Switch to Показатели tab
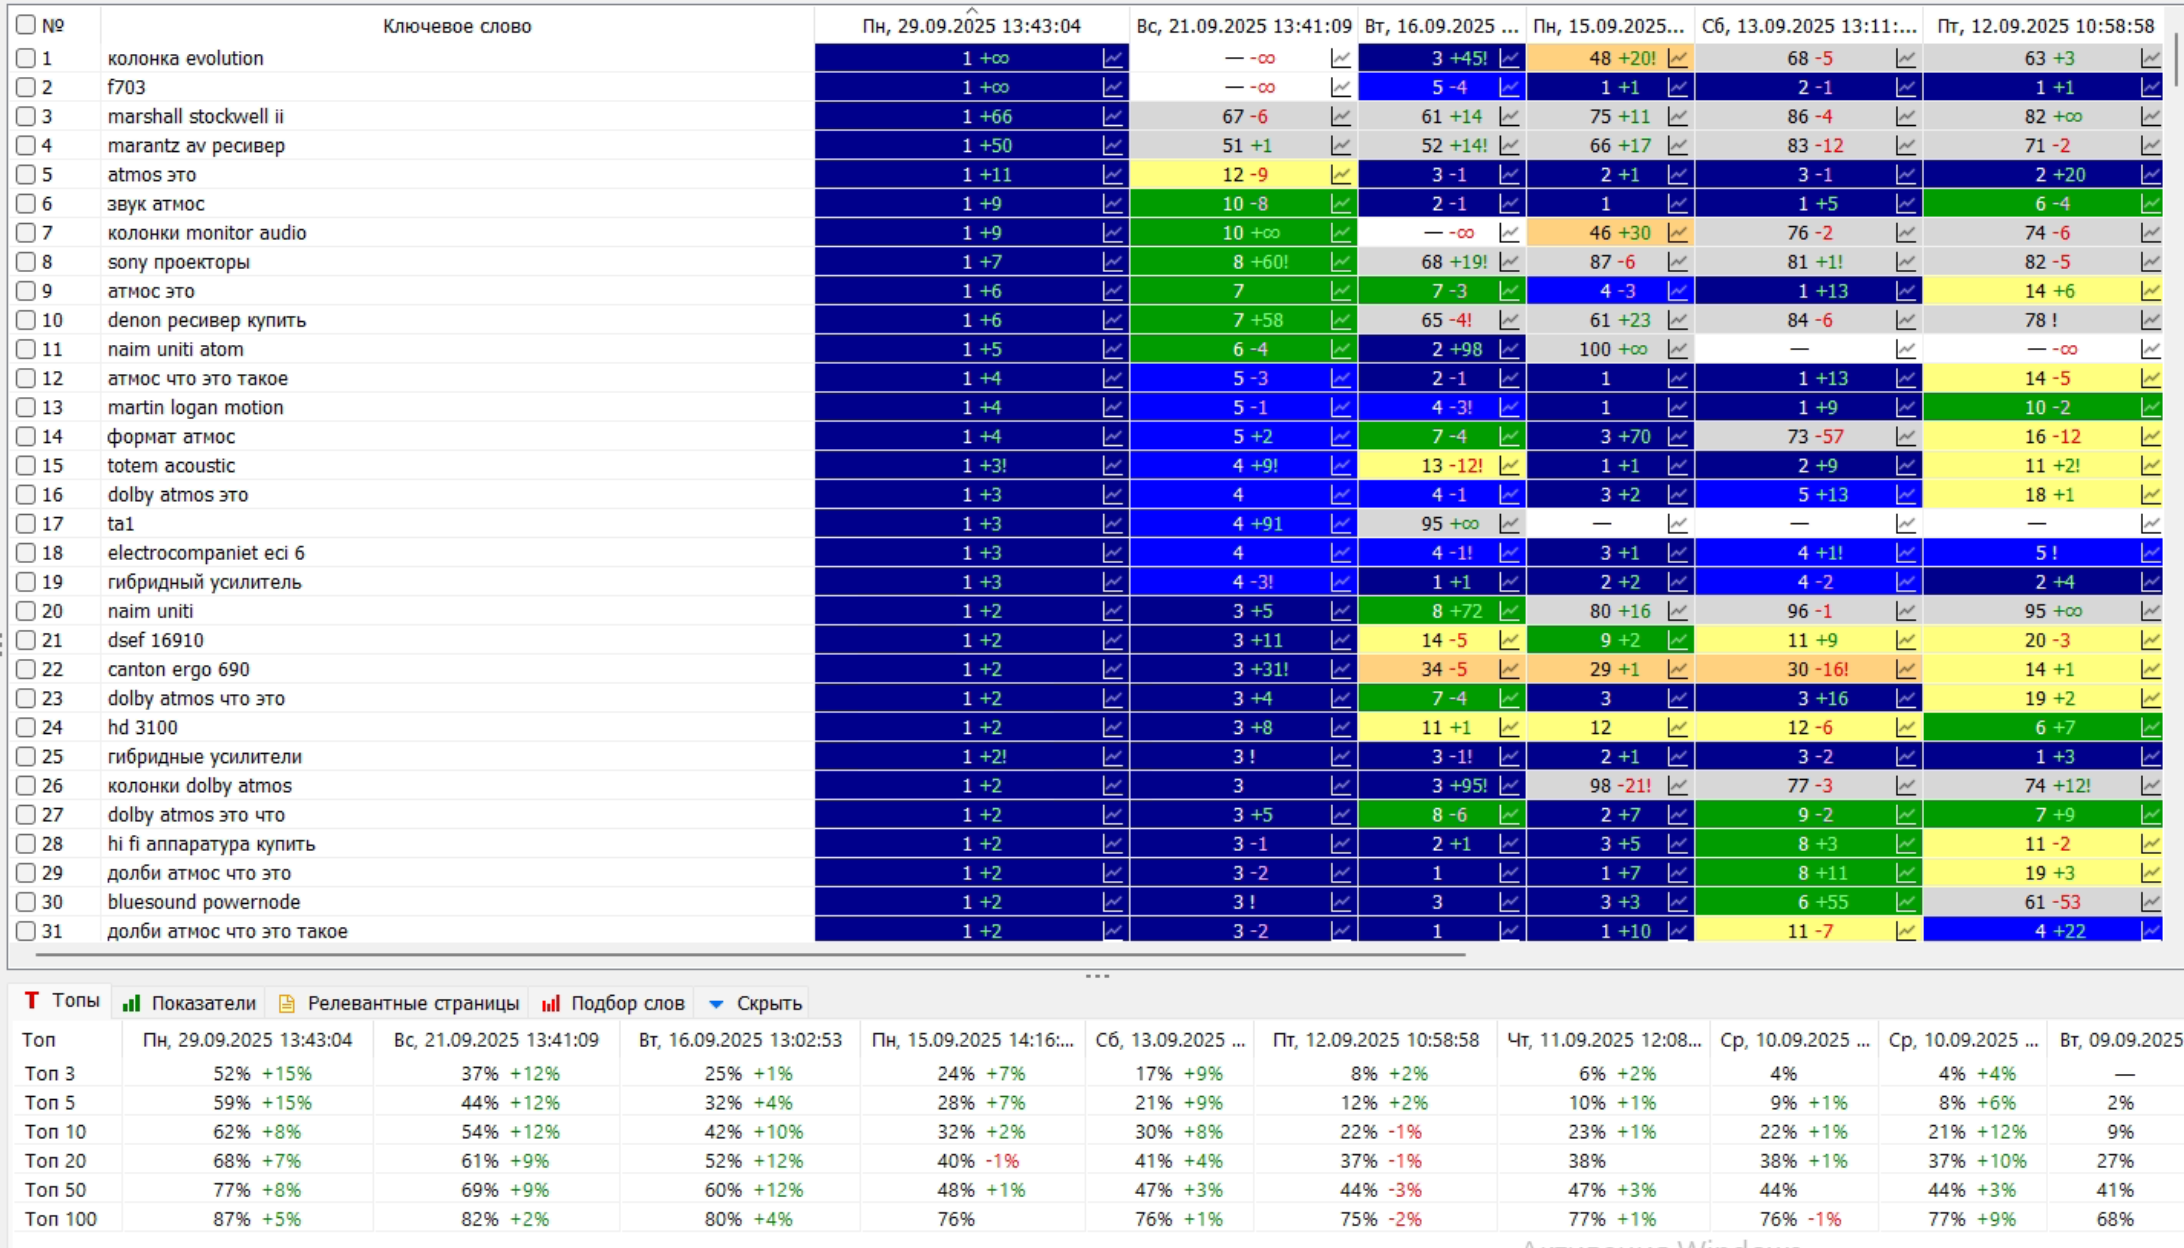The image size is (2184, 1248). click(189, 1003)
